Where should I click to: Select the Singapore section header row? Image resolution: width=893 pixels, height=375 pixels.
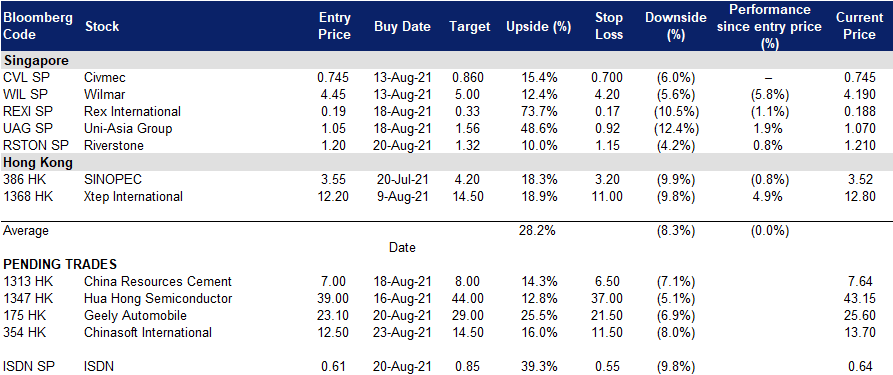coord(446,60)
